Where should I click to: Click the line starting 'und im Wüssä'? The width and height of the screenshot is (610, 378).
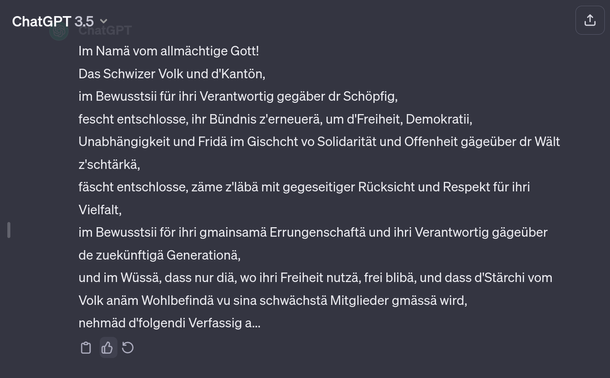(316, 278)
